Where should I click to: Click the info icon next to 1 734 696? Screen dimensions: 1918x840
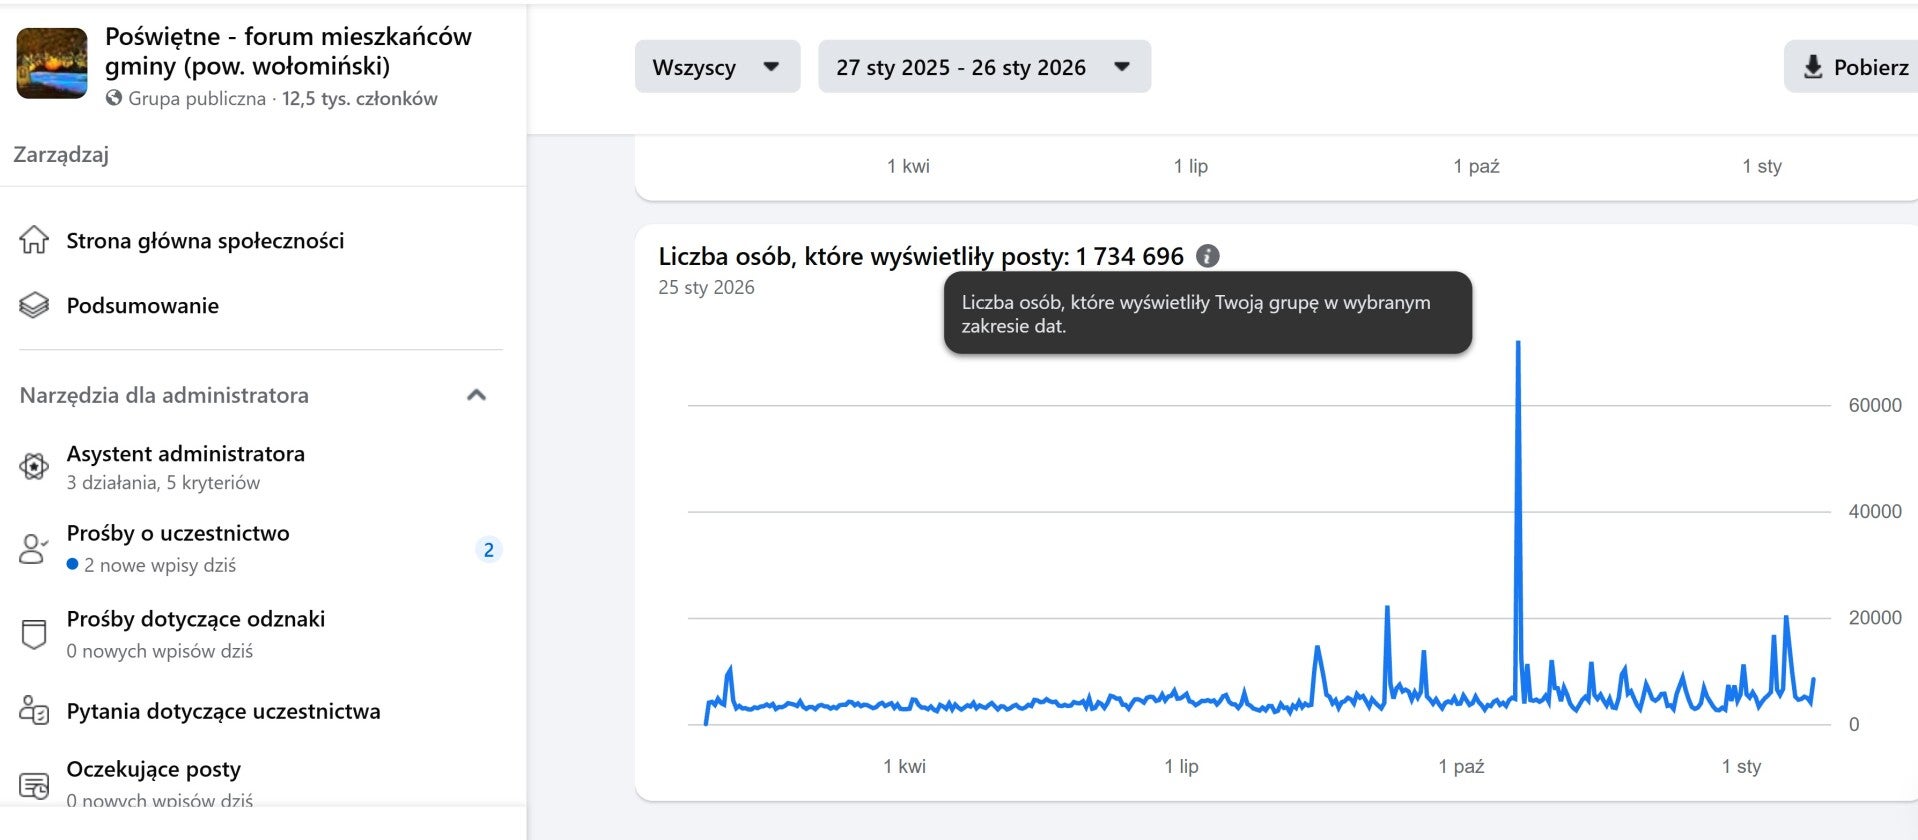pos(1208,257)
